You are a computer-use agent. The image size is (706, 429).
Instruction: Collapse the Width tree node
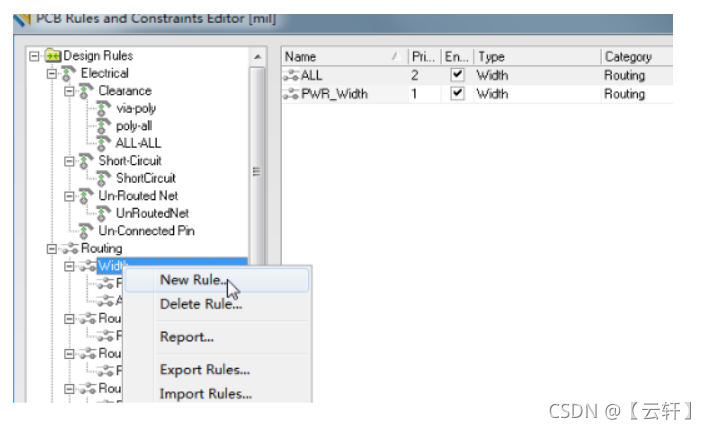point(69,266)
